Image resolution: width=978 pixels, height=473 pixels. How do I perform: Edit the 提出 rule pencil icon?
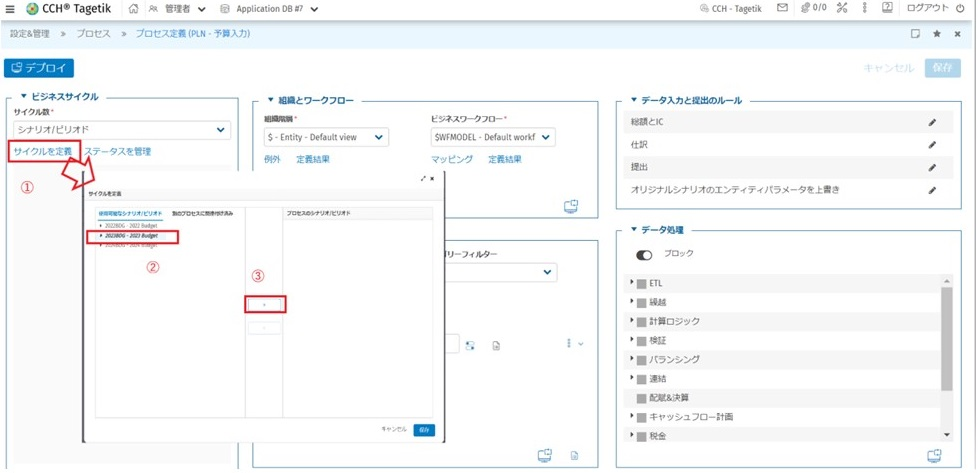932,168
